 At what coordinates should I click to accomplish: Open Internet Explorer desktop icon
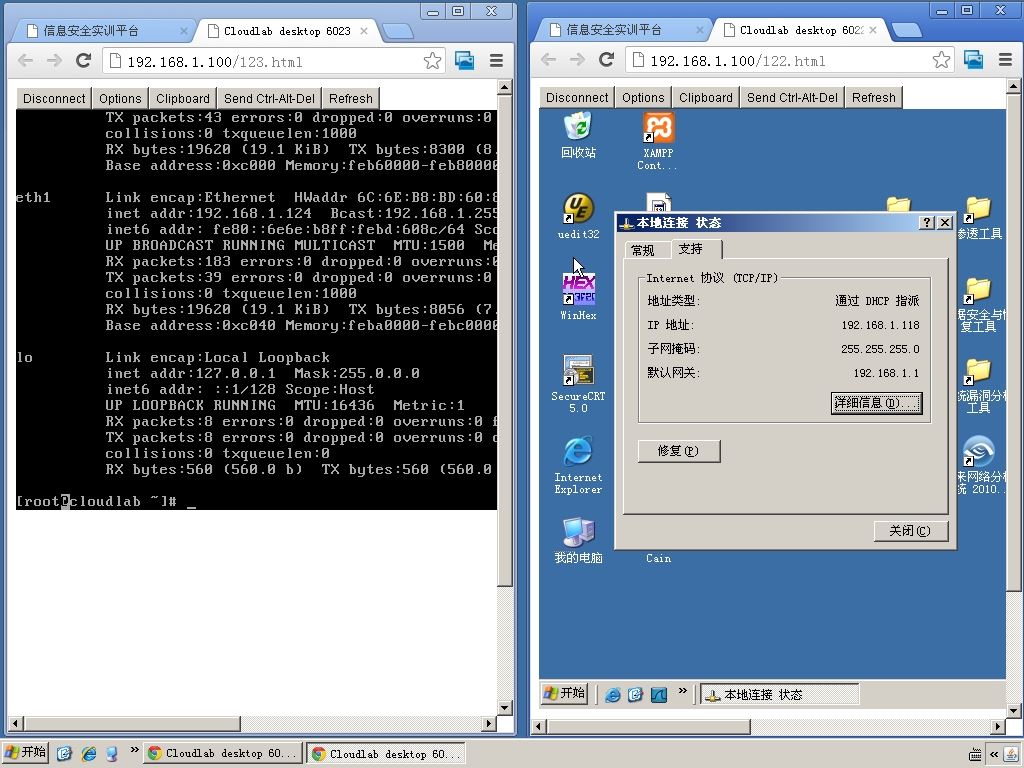click(578, 465)
